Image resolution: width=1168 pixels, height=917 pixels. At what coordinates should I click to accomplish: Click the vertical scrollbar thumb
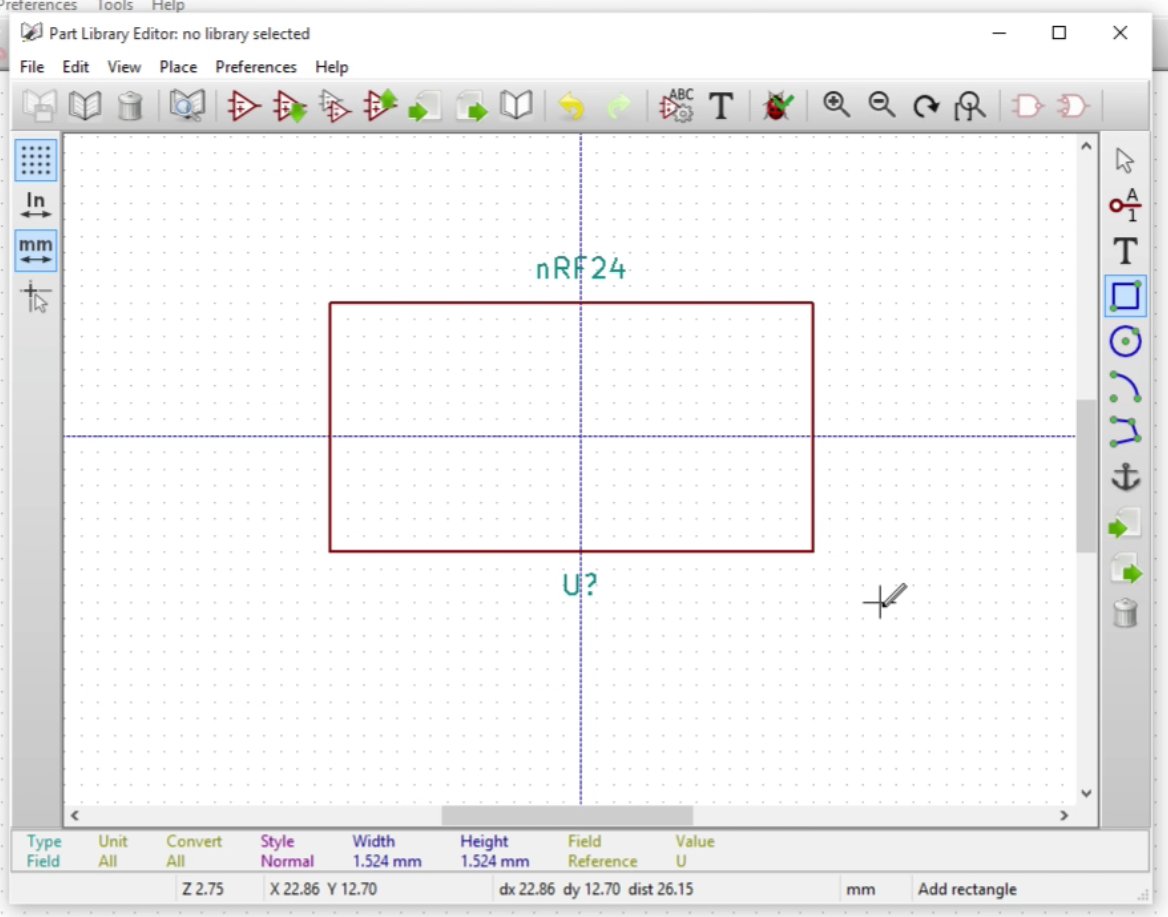click(1086, 475)
